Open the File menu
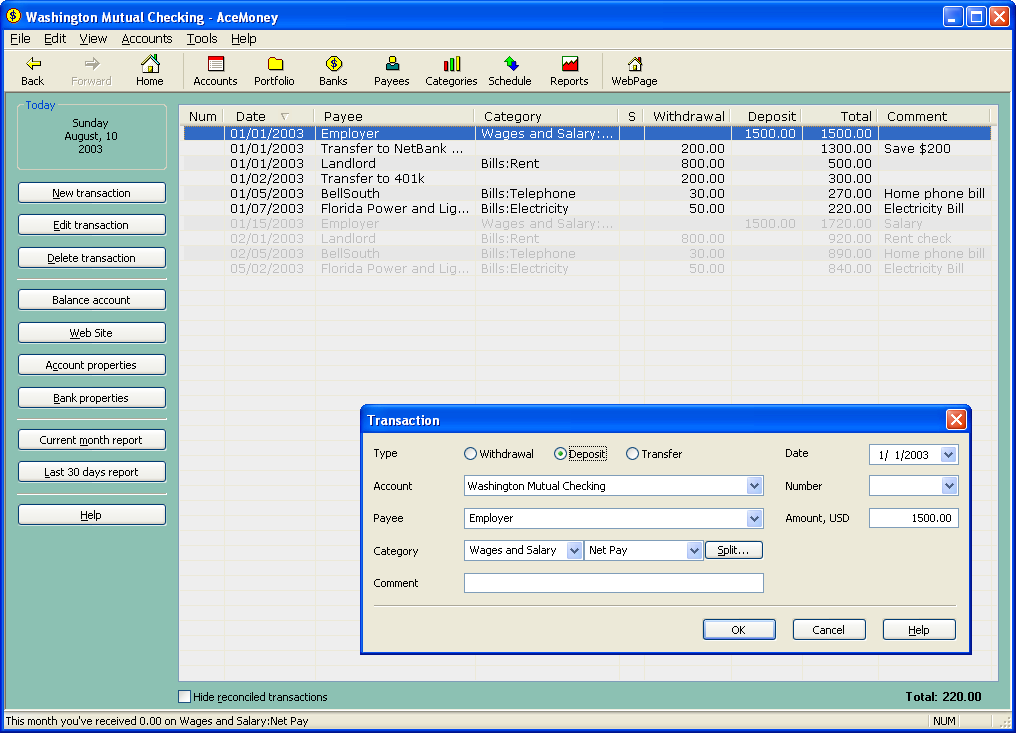 point(20,38)
